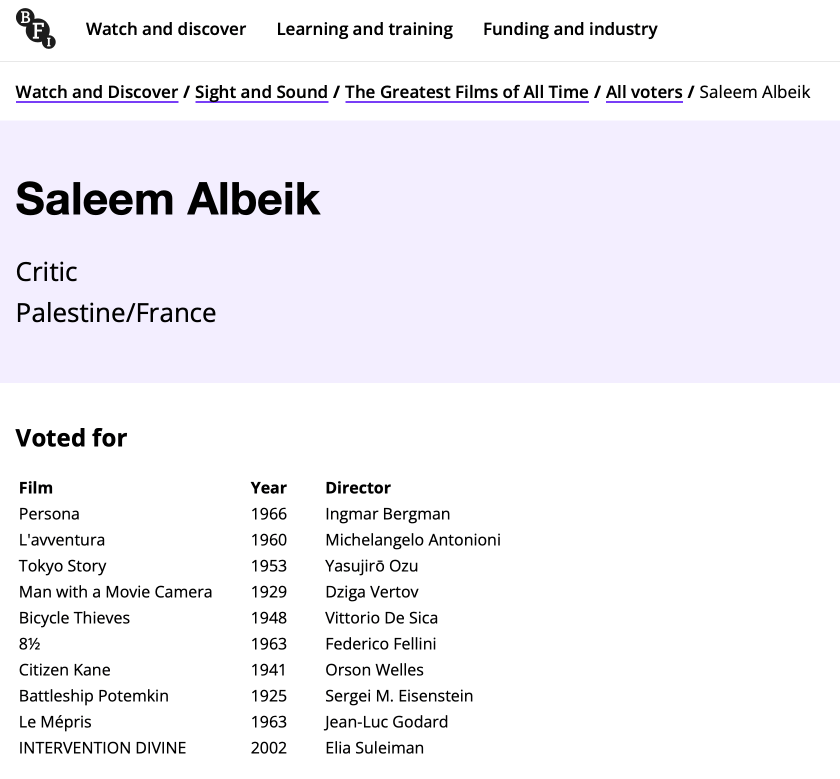840x779 pixels.
Task: Go to Watch and Discover breadcrumb link
Action: 97,92
